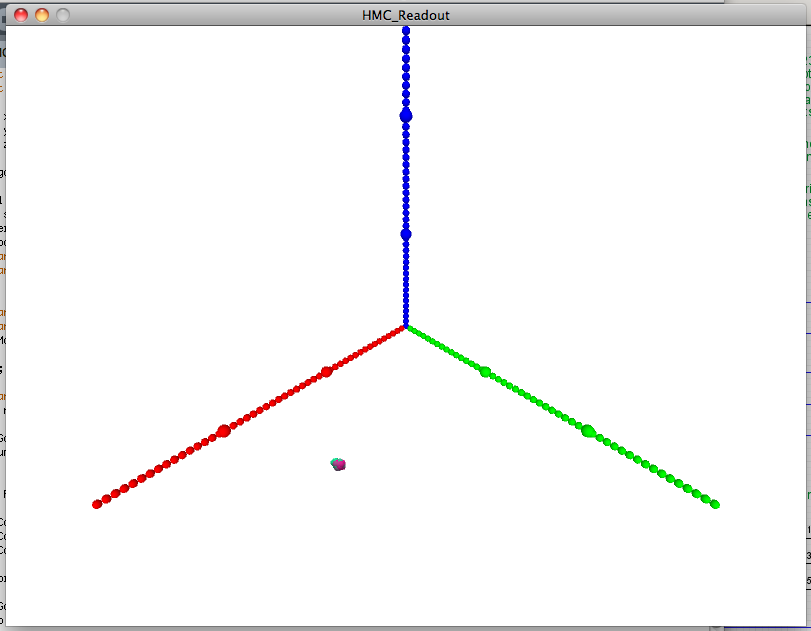Screen dimensions: 811x631
Task: Select the large green sphere farthest from origin
Action: 588,431
